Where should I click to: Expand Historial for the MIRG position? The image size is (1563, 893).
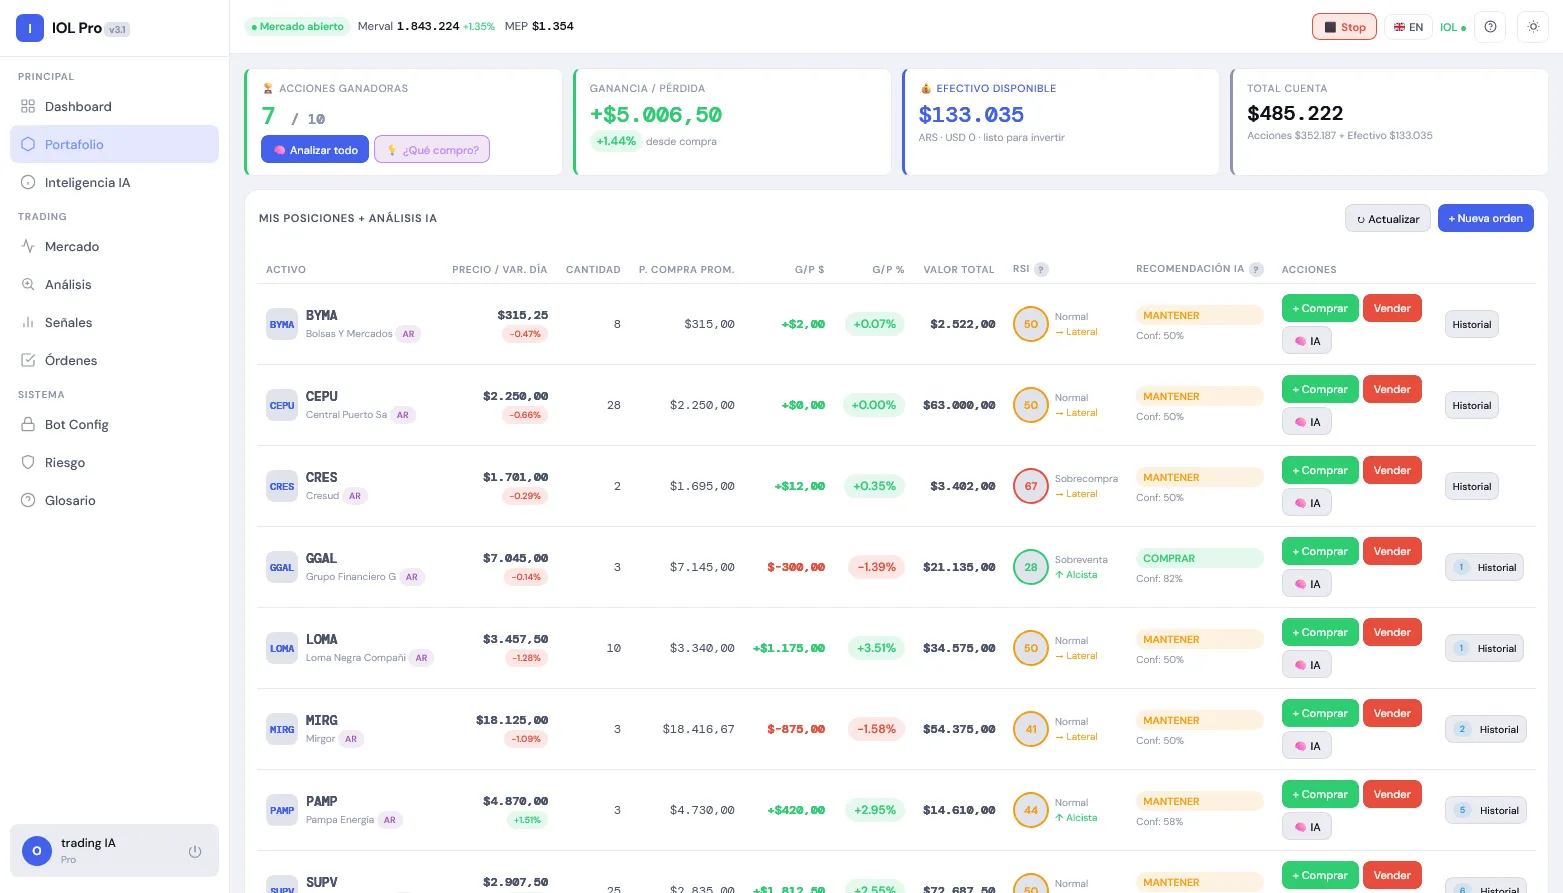[x=1486, y=729]
